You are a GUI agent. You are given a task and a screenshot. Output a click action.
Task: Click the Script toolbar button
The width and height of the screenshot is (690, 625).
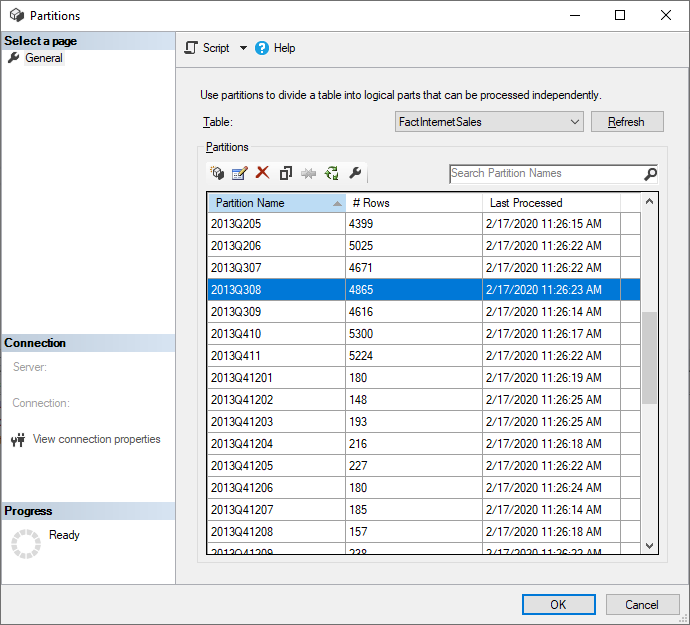pos(207,48)
